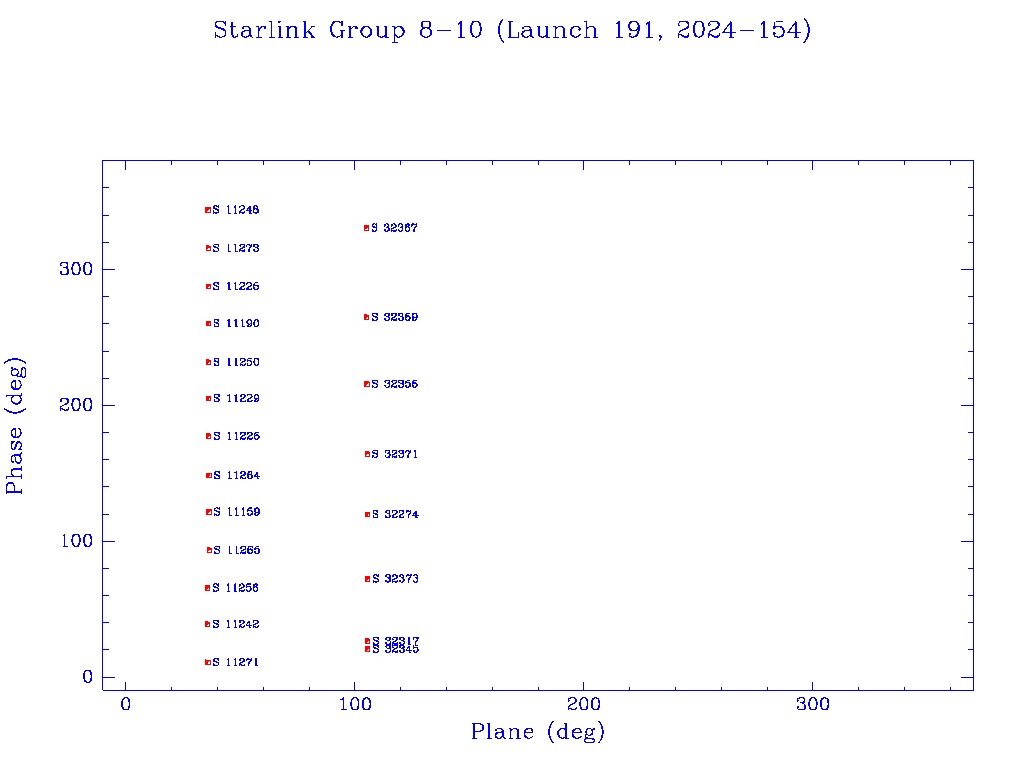This screenshot has height=768, width=1024.
Task: Click the "S 11248" satellite label
Action: [236, 210]
